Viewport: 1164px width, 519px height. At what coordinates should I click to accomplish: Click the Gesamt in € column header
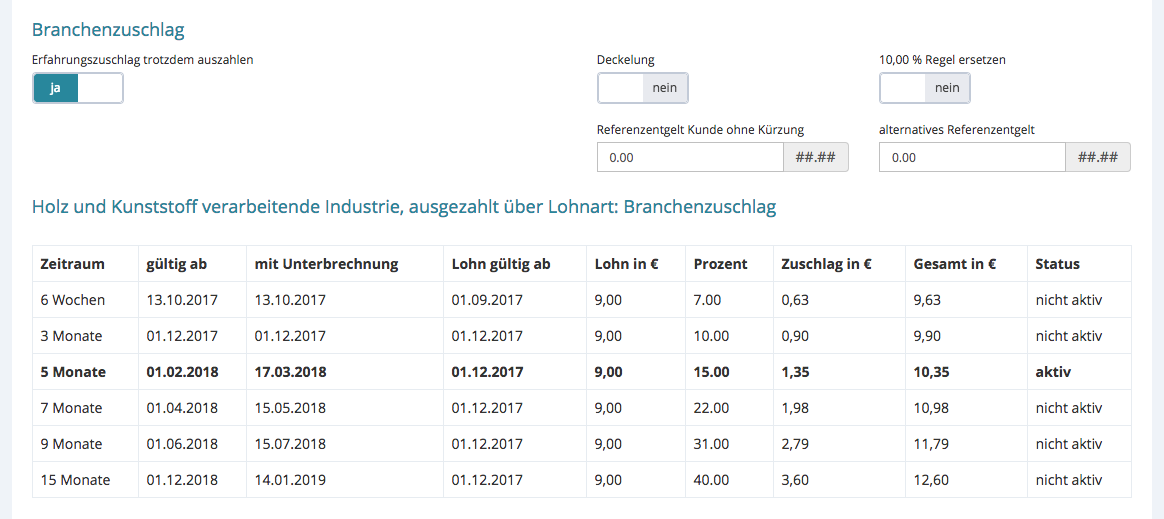(954, 264)
